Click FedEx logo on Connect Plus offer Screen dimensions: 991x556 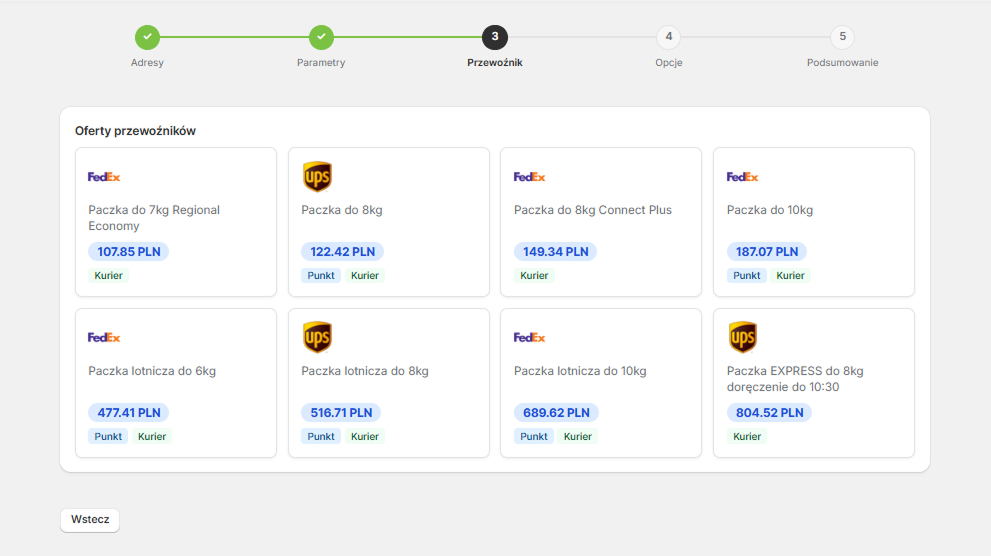pyautogui.click(x=529, y=177)
